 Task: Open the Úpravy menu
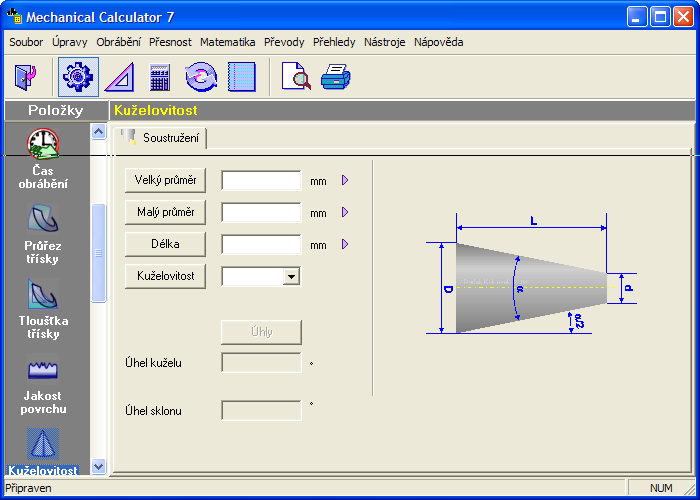coord(70,42)
